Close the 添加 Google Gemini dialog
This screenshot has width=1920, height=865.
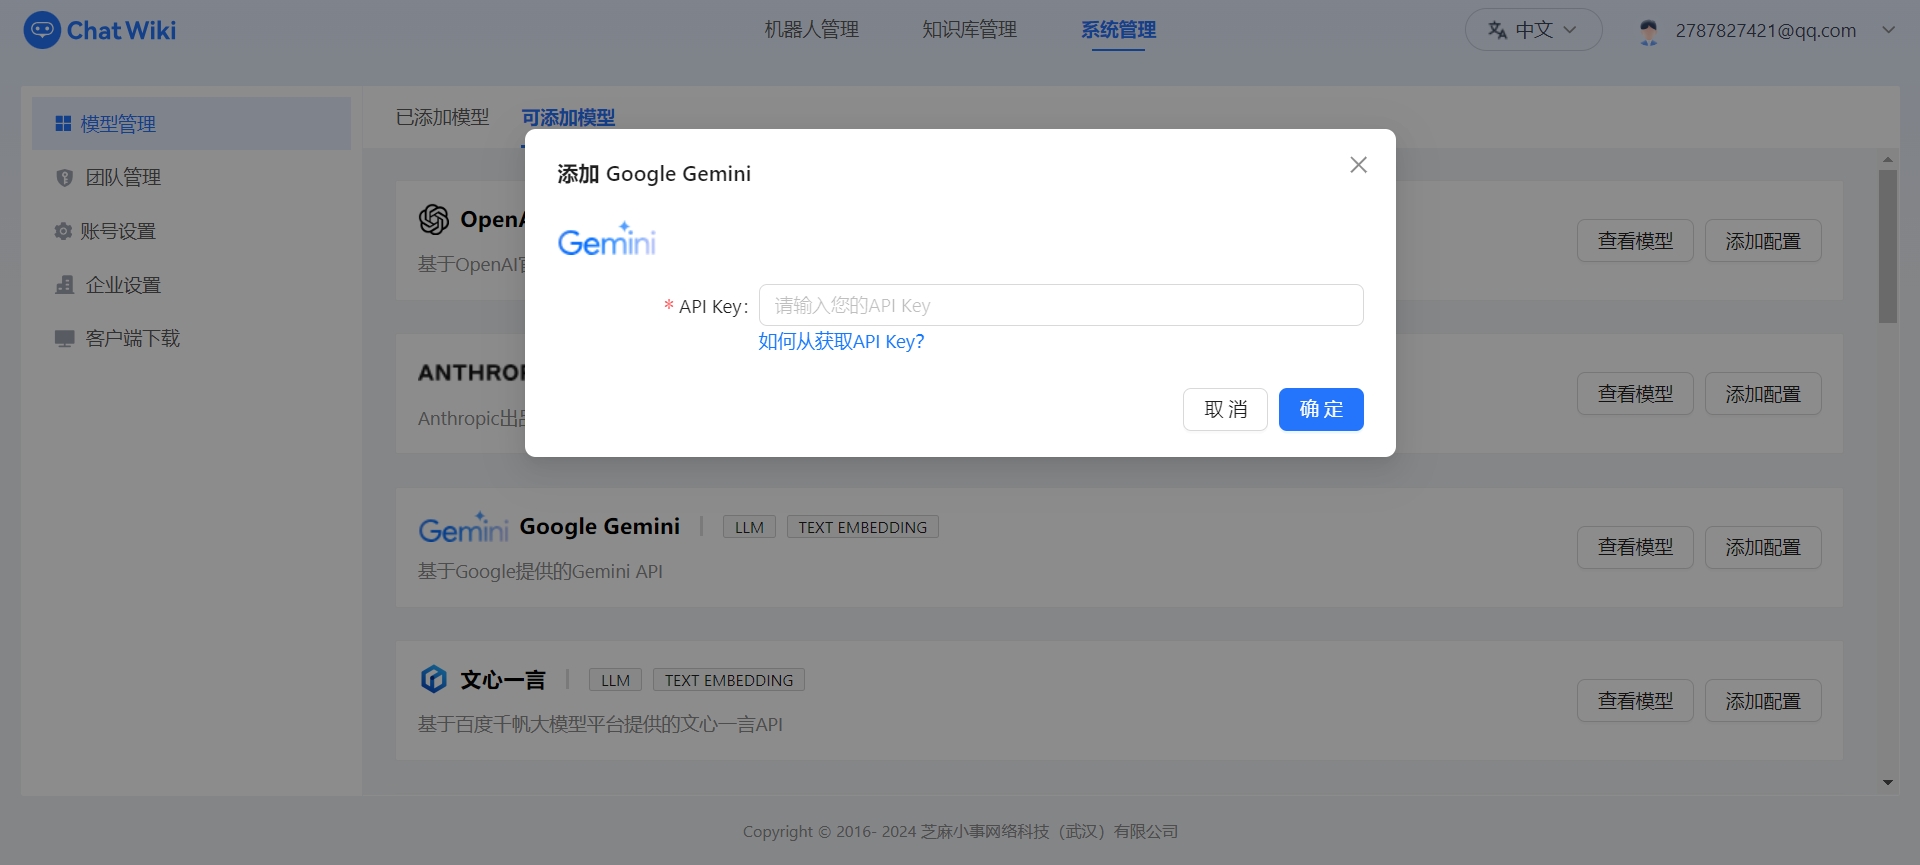coord(1358,165)
